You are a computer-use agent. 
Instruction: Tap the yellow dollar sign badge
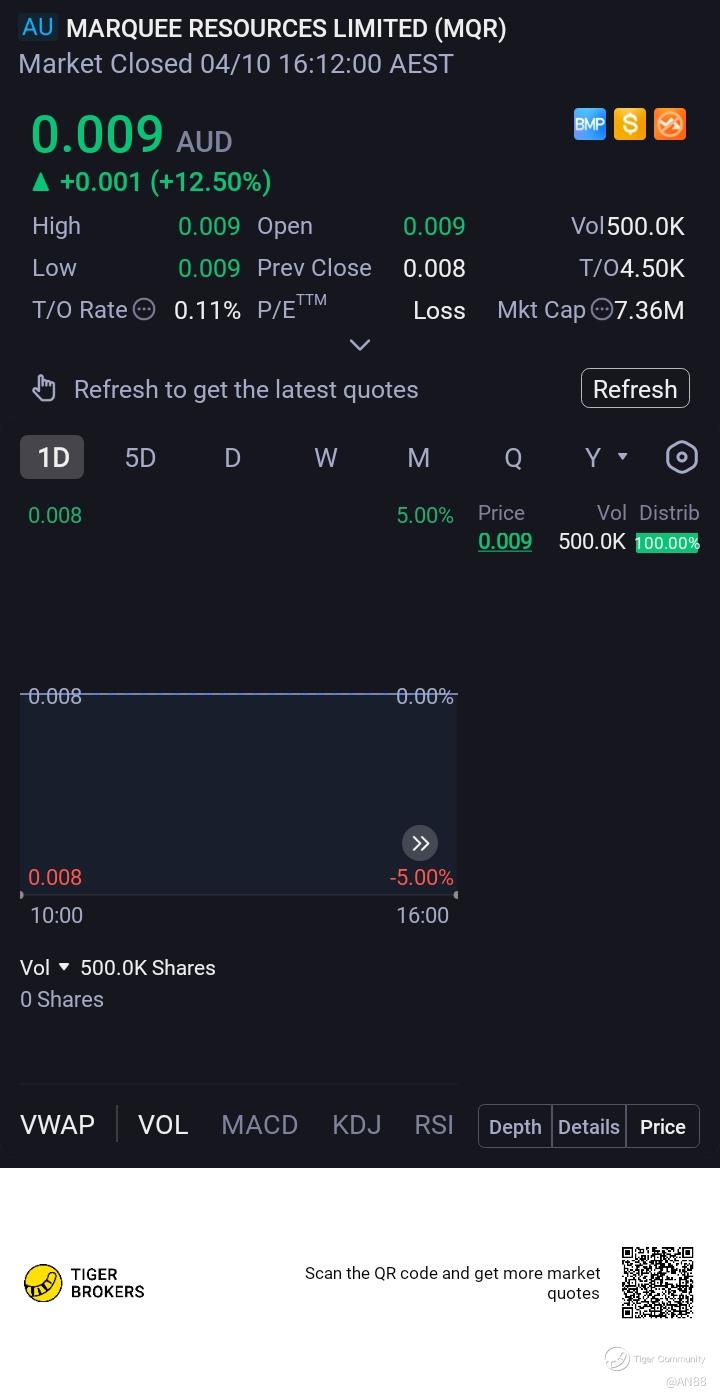(630, 125)
